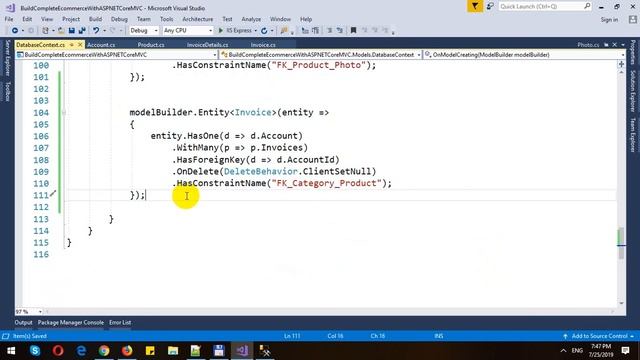Screen dimensions: 640x360
Task: Expand the IIS Express run target arrow
Action: pos(256,31)
